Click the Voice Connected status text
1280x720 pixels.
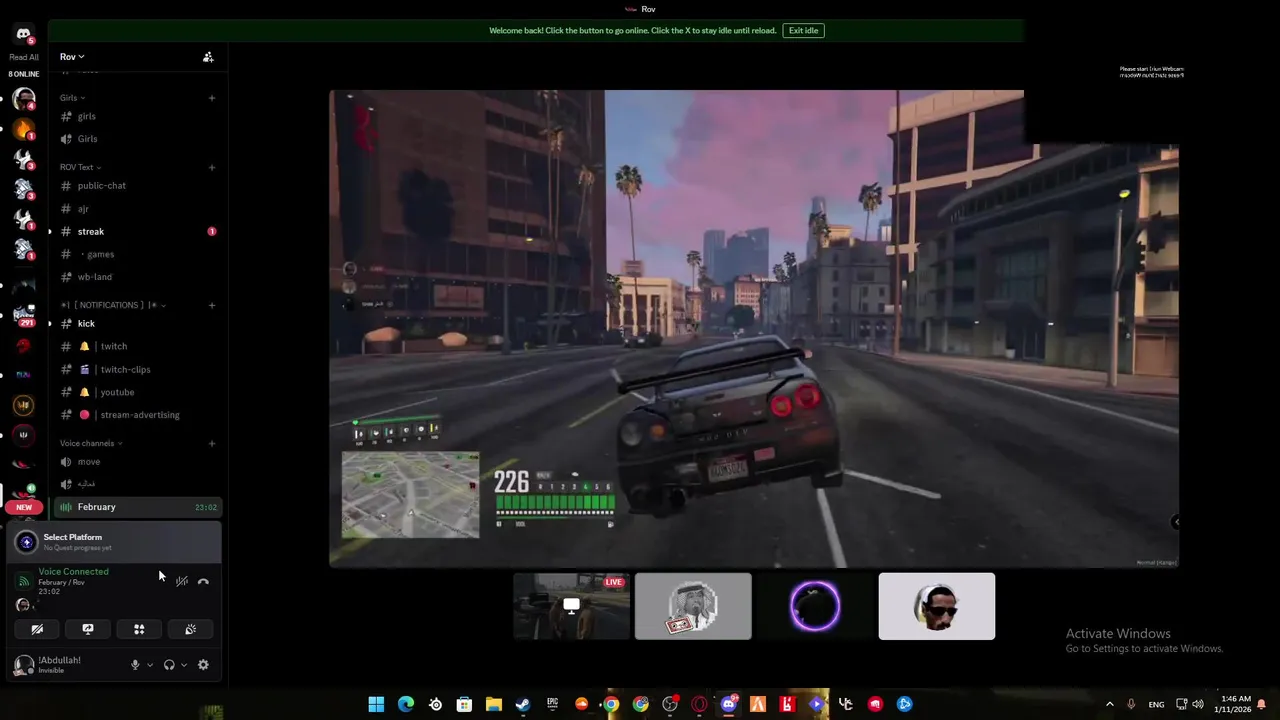point(73,572)
